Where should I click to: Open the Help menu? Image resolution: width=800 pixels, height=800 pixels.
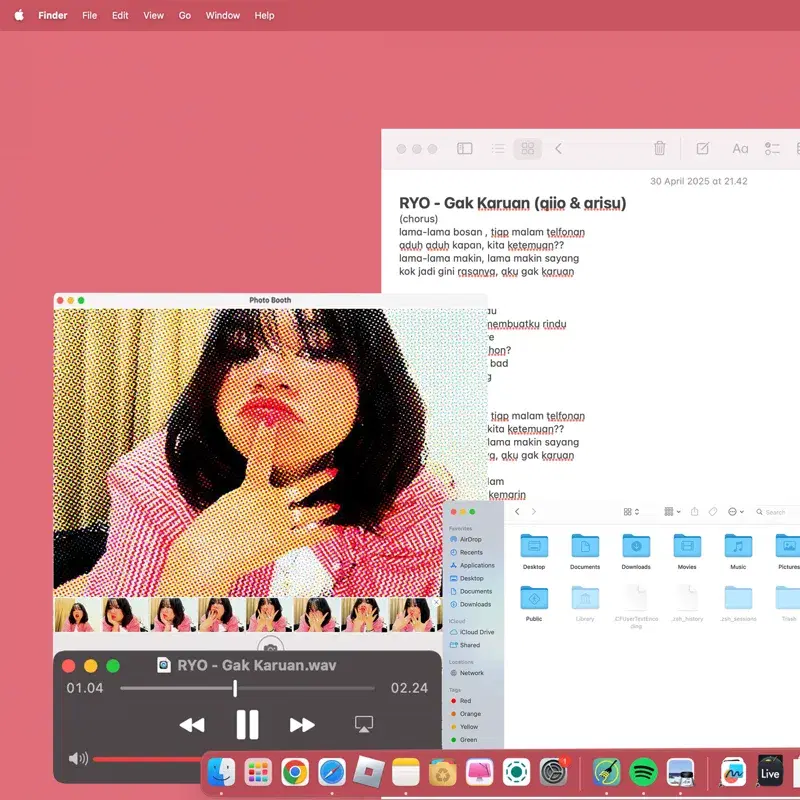tap(264, 15)
